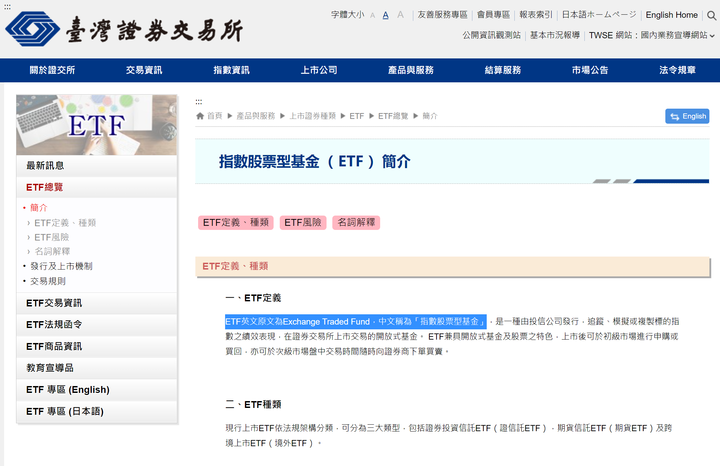Select 簡介 in the sidebar

39,208
